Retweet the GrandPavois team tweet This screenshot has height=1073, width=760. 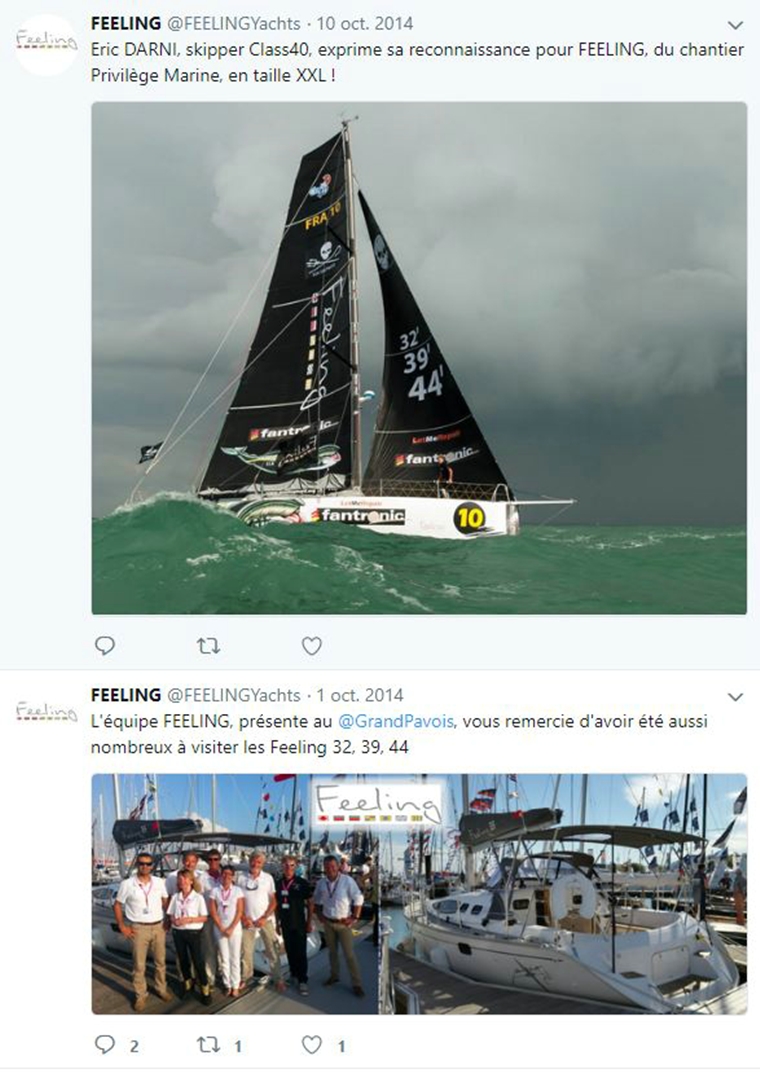point(208,1044)
